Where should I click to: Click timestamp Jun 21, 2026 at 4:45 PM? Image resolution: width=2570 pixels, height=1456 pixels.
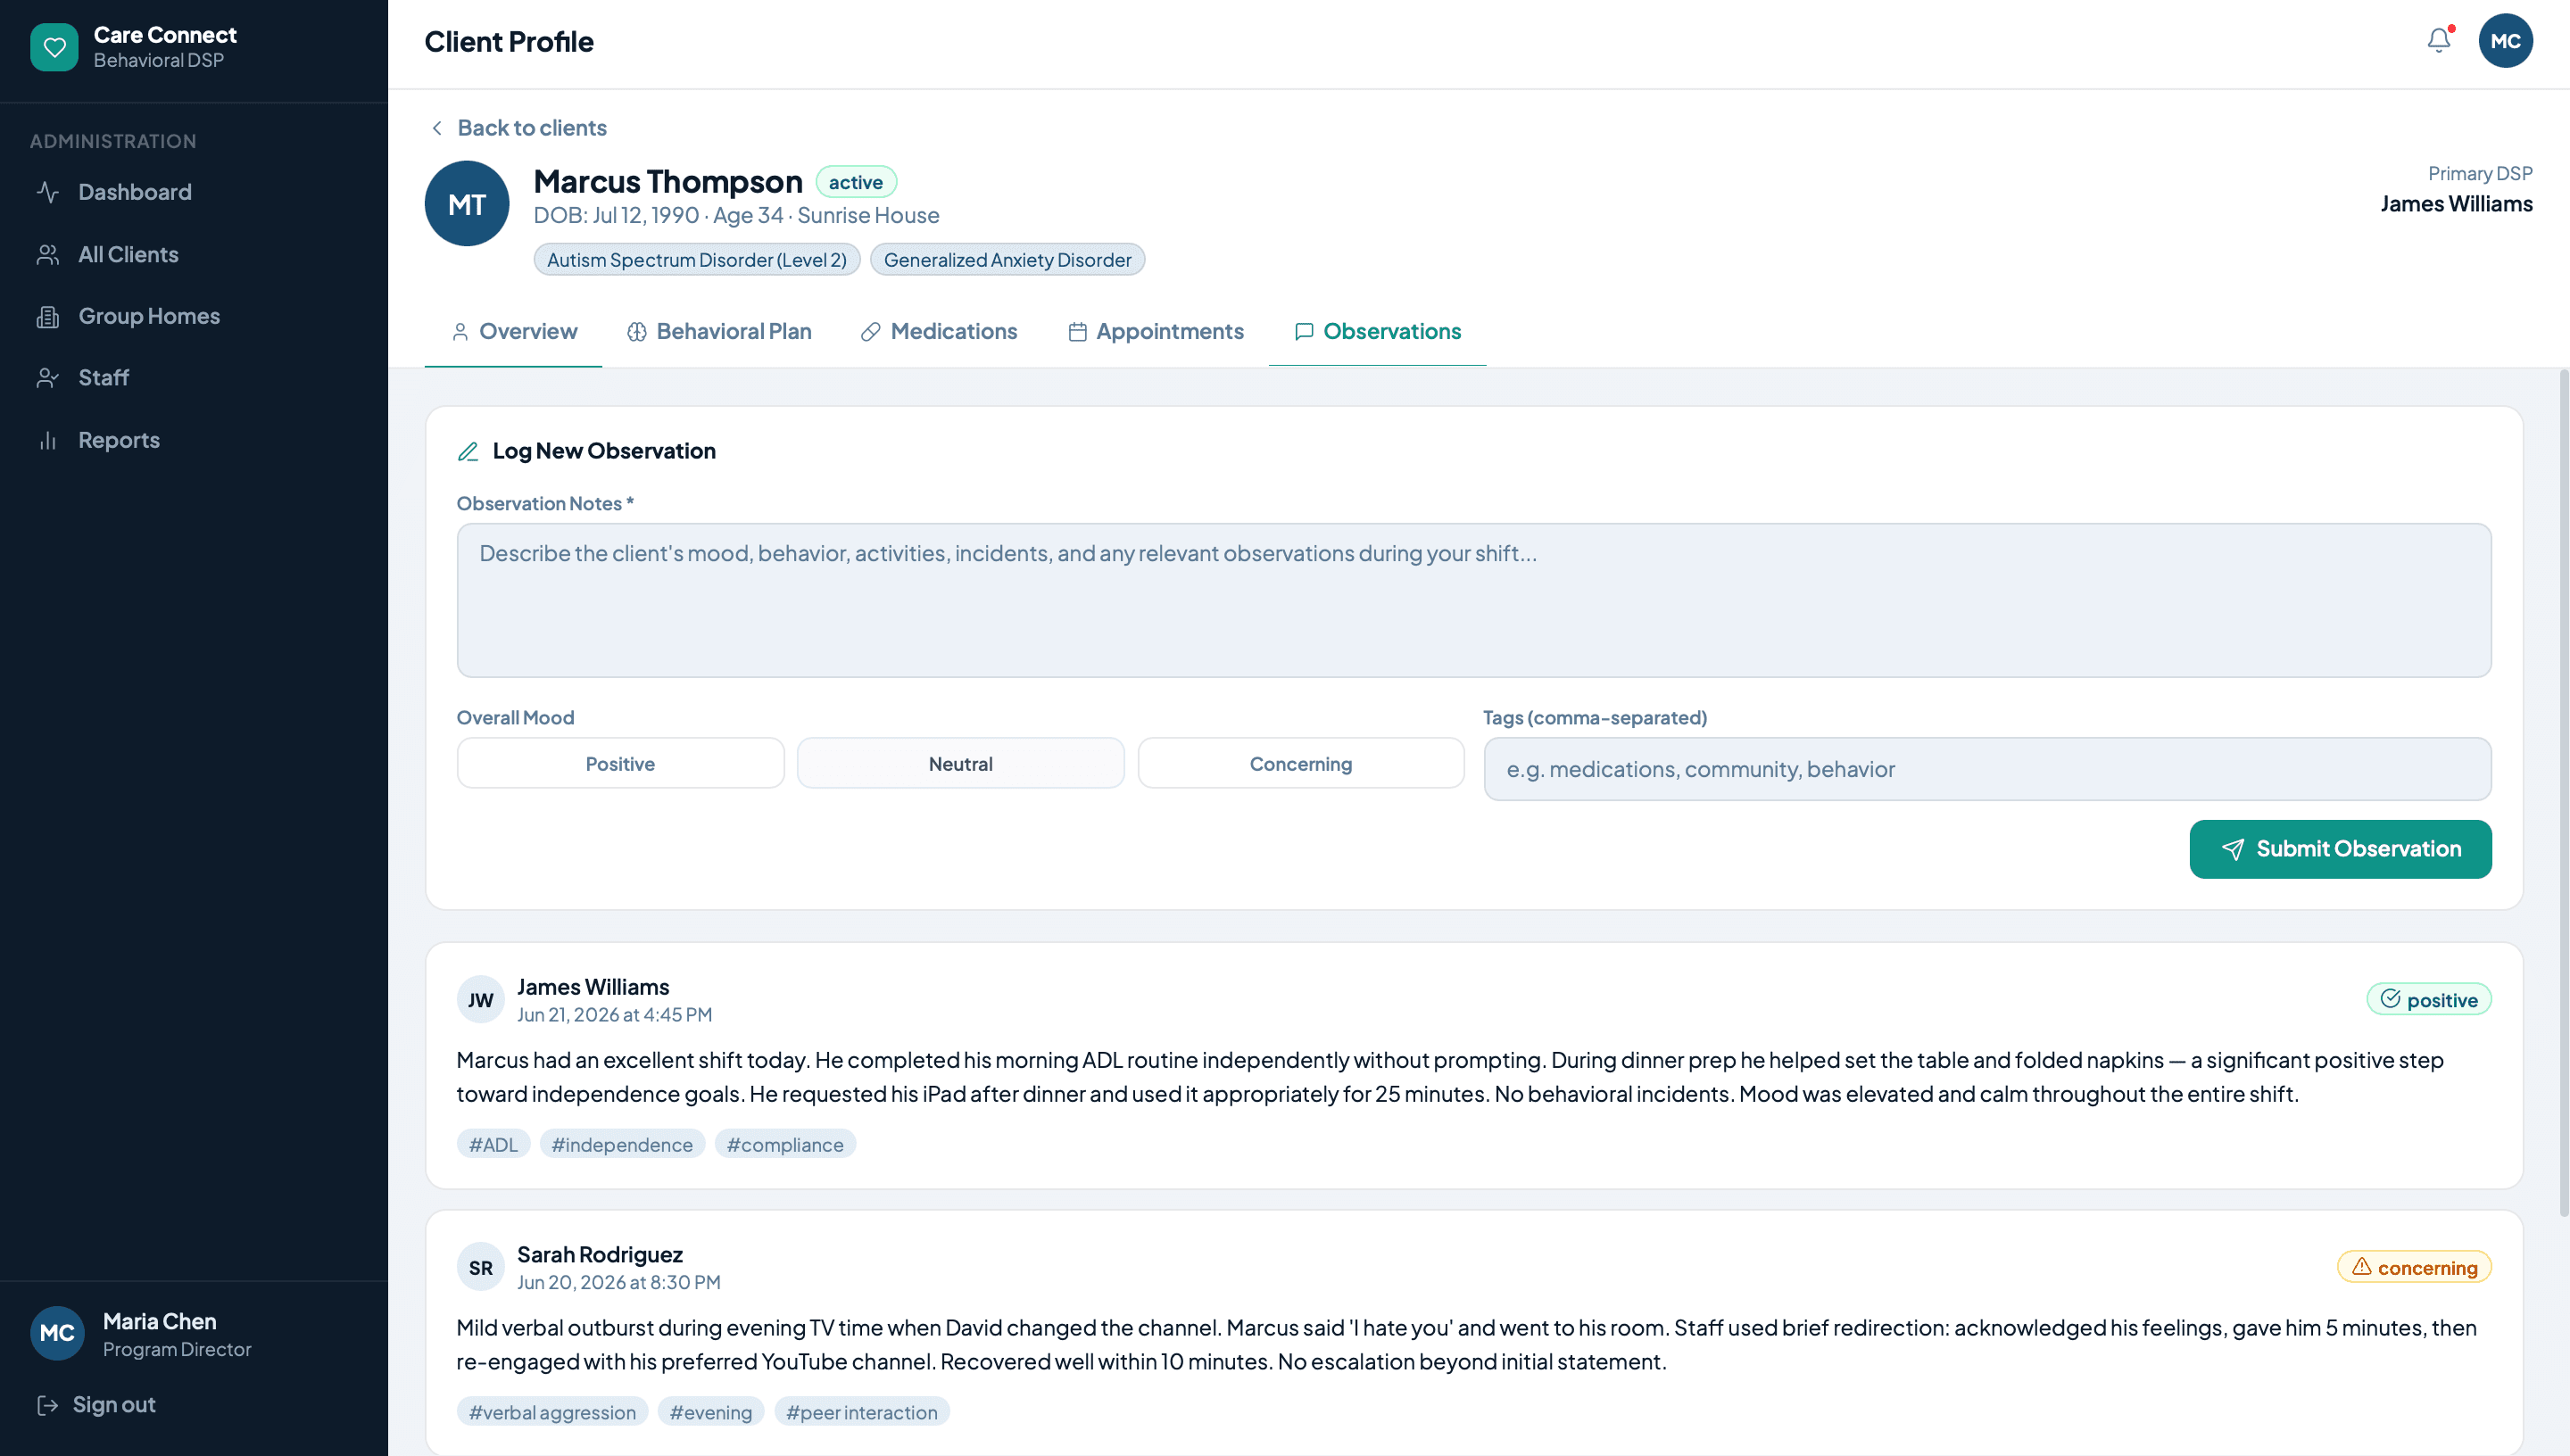[614, 1015]
